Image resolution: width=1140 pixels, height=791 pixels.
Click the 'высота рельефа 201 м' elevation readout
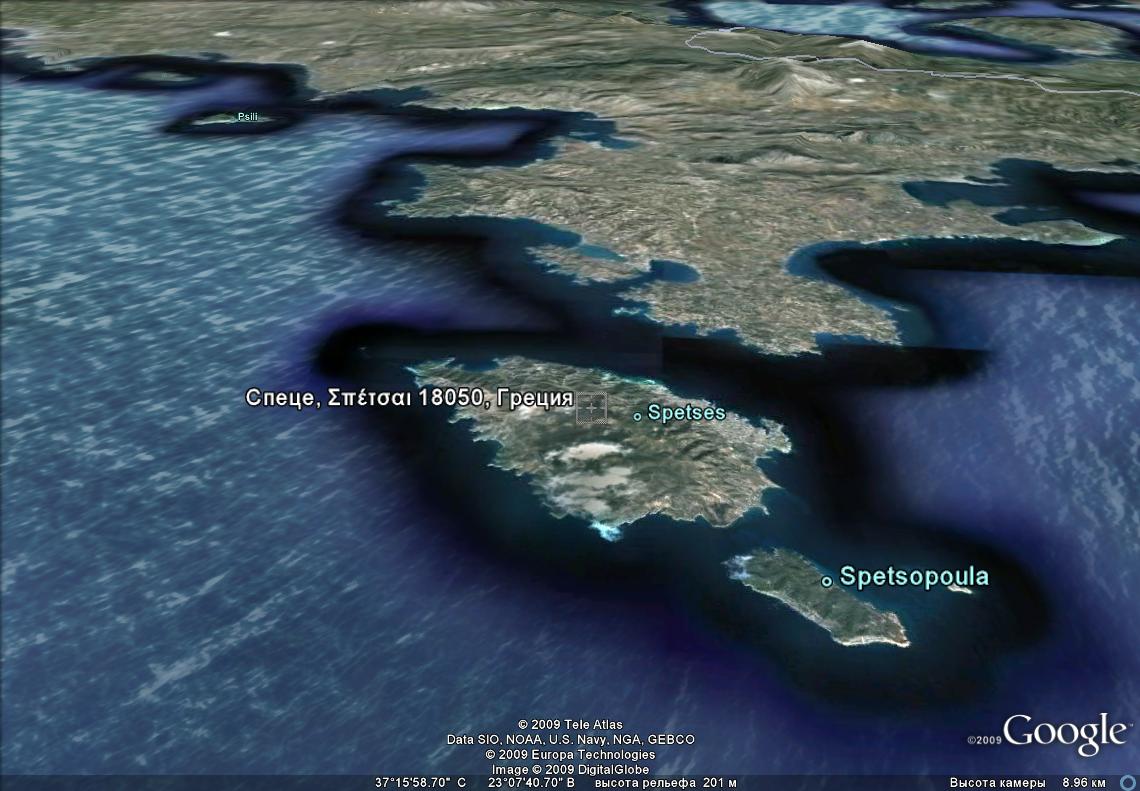pyautogui.click(x=665, y=783)
